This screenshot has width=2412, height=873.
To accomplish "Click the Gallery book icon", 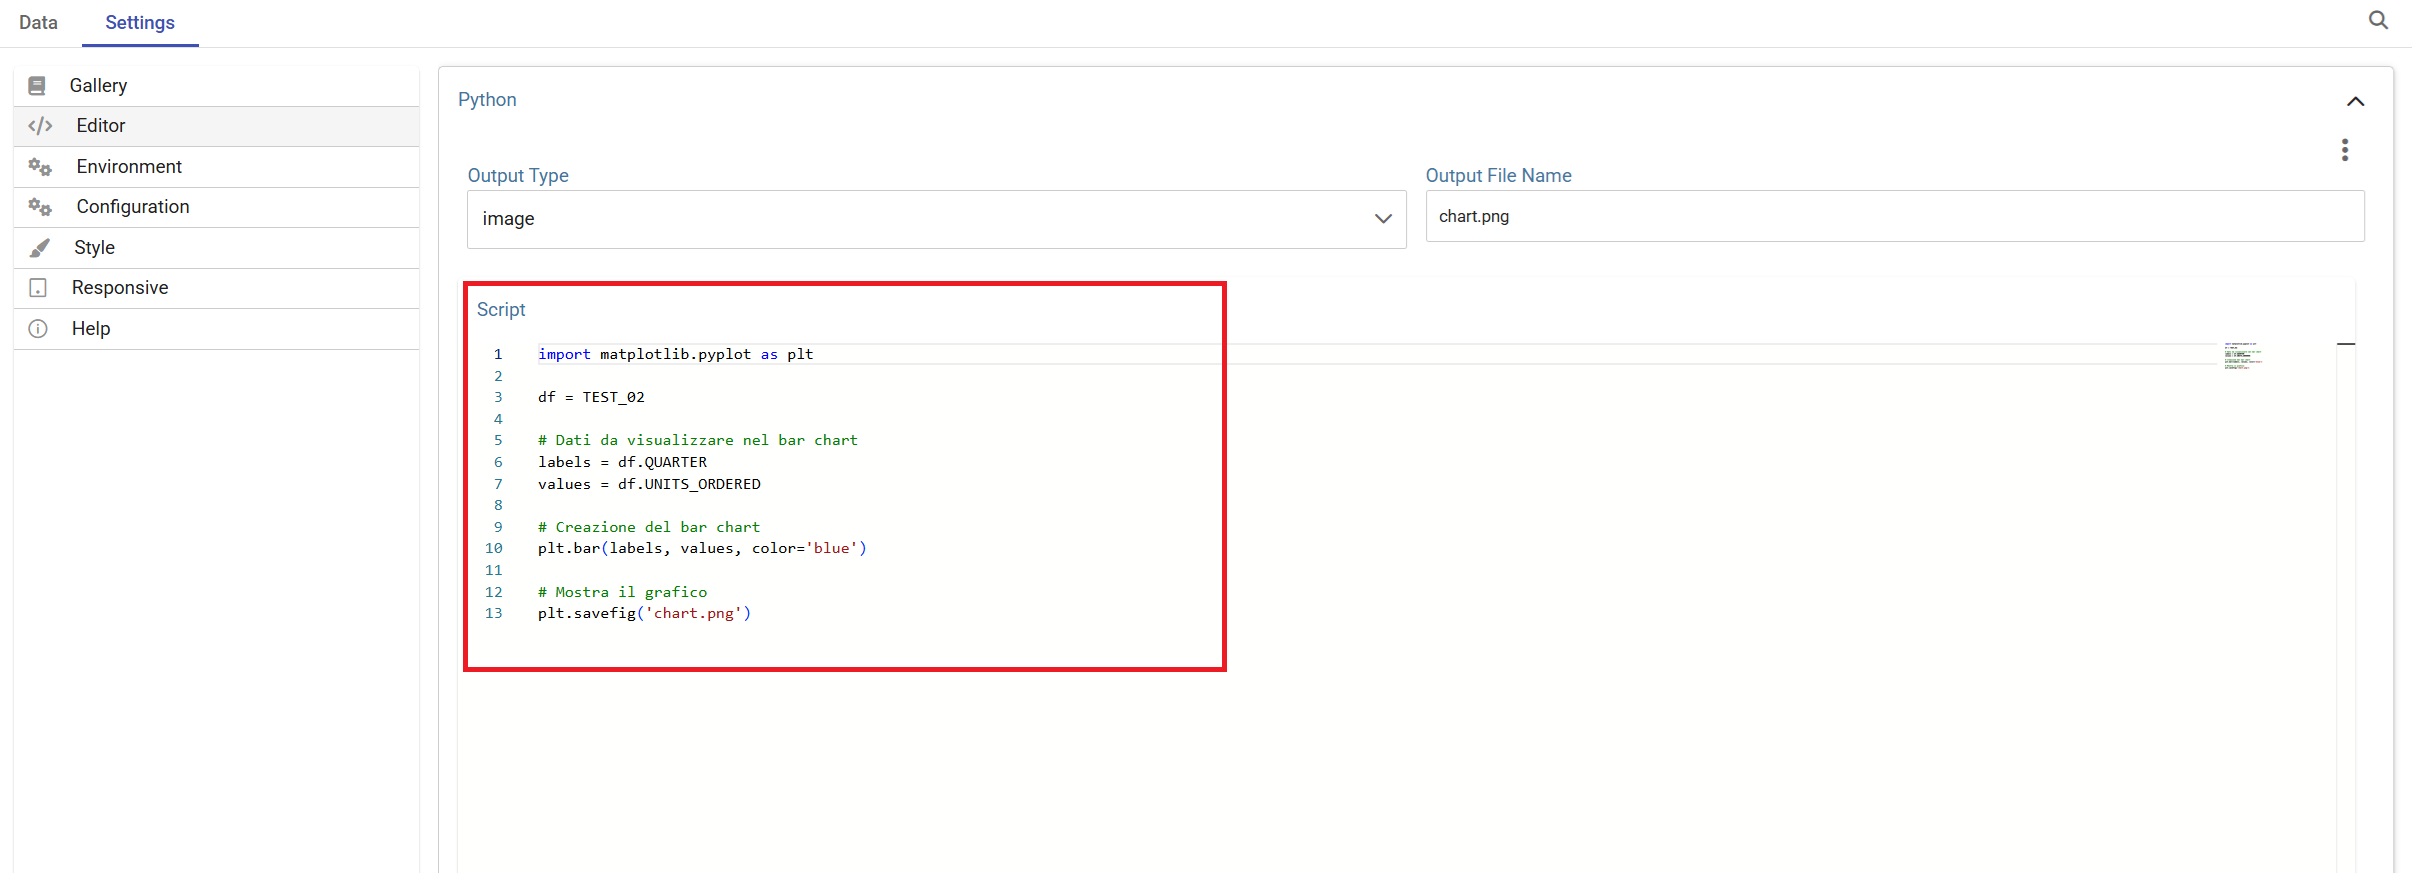I will (x=37, y=86).
